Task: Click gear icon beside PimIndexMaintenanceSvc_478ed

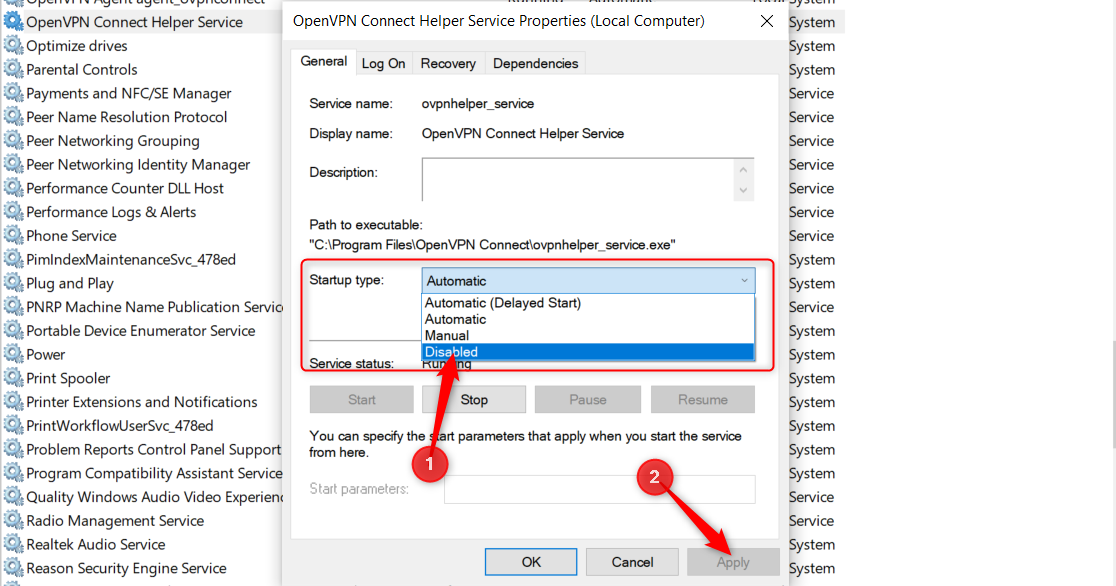Action: click(x=14, y=259)
